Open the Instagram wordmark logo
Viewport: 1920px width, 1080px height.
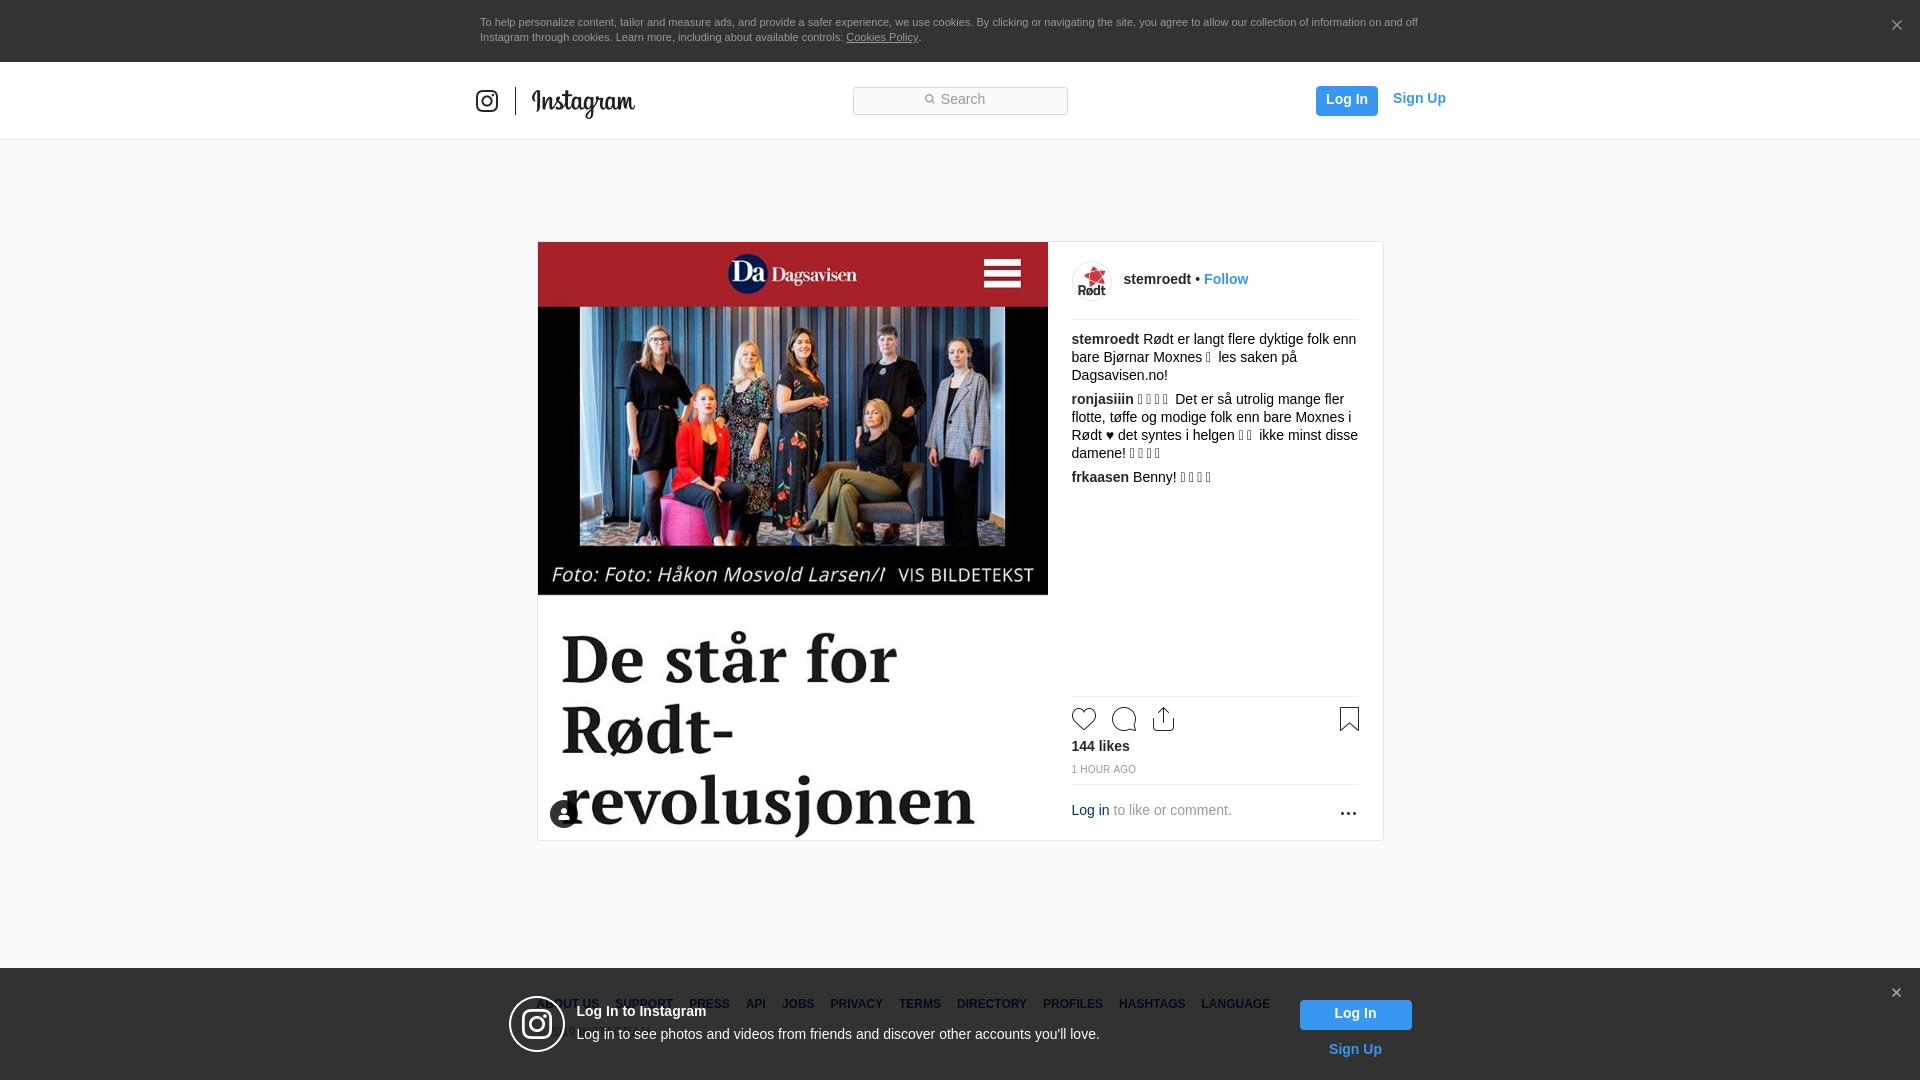pos(583,103)
